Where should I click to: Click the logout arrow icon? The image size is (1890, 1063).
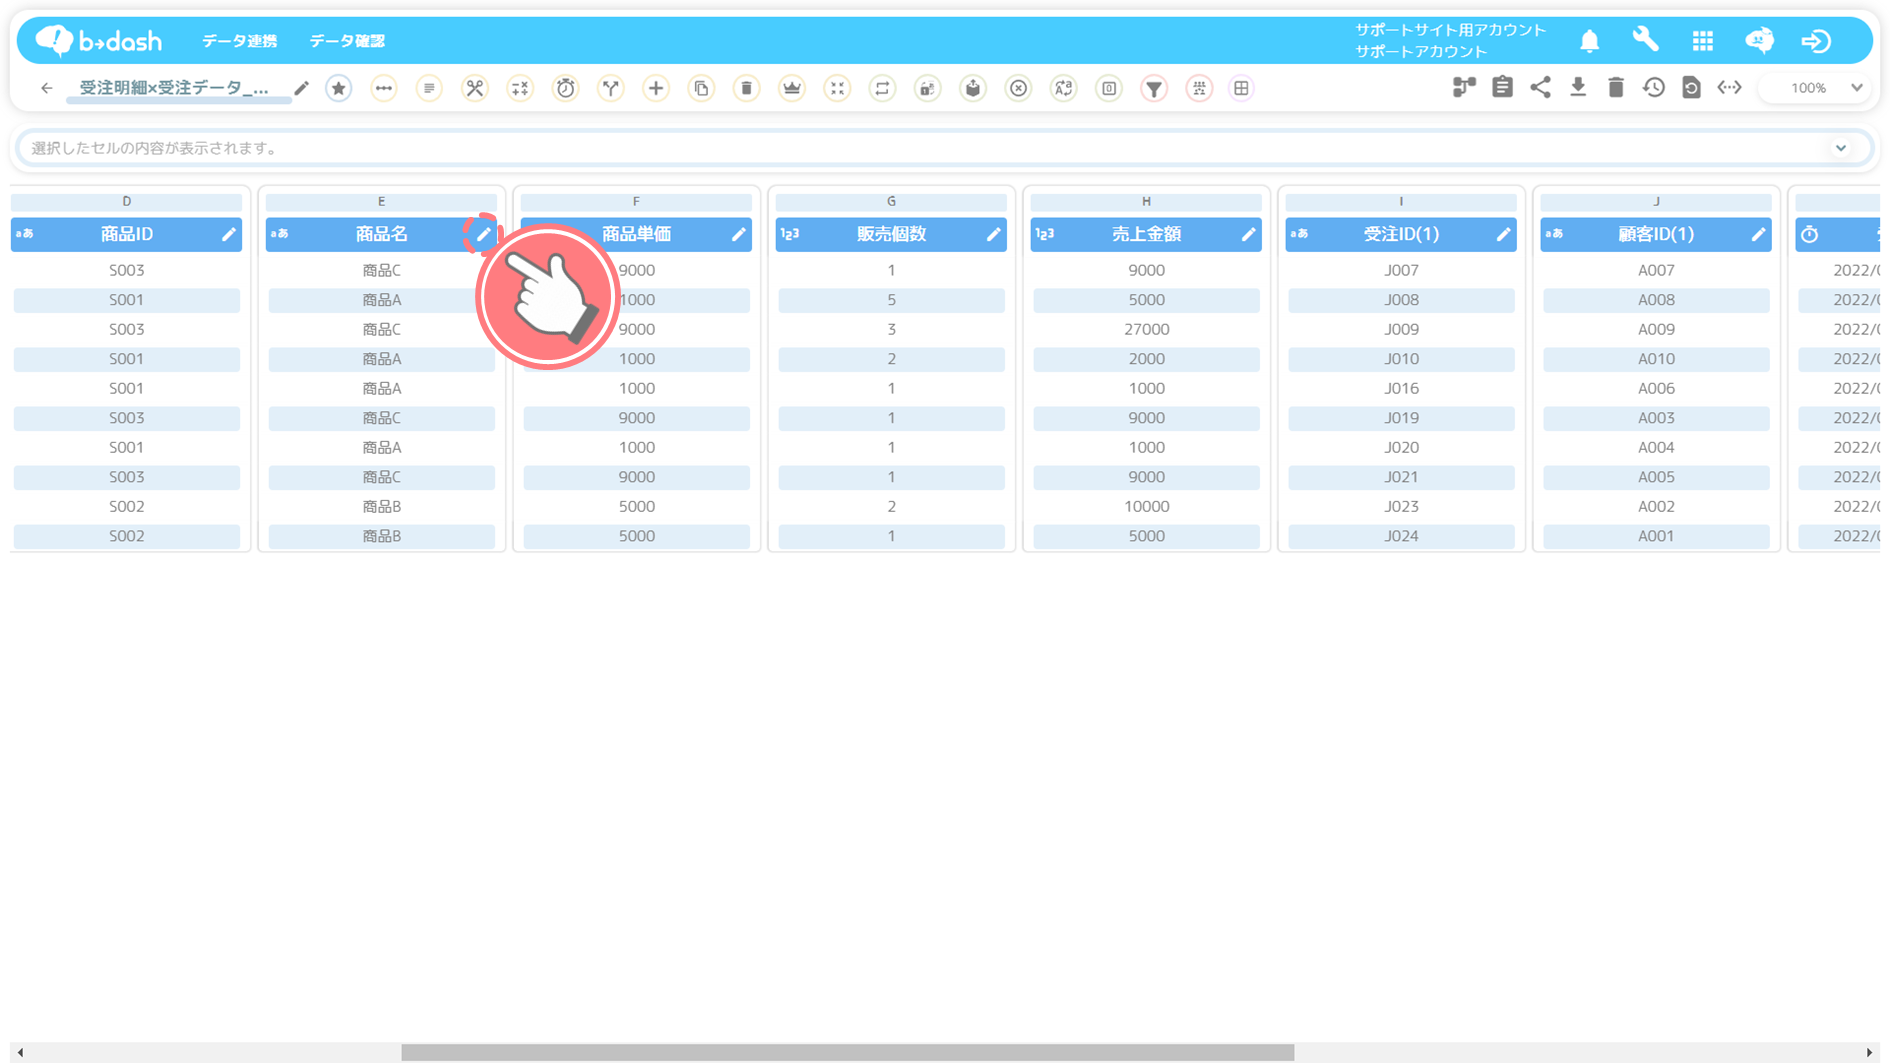pyautogui.click(x=1816, y=40)
